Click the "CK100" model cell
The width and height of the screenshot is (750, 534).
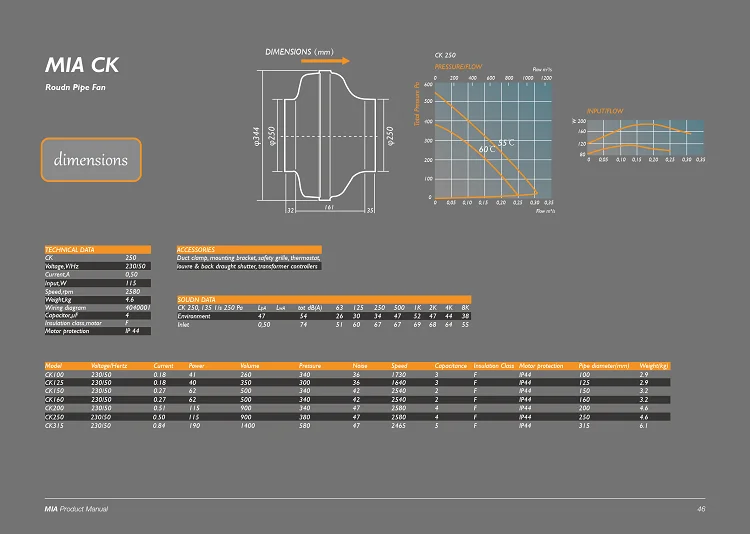click(x=55, y=375)
